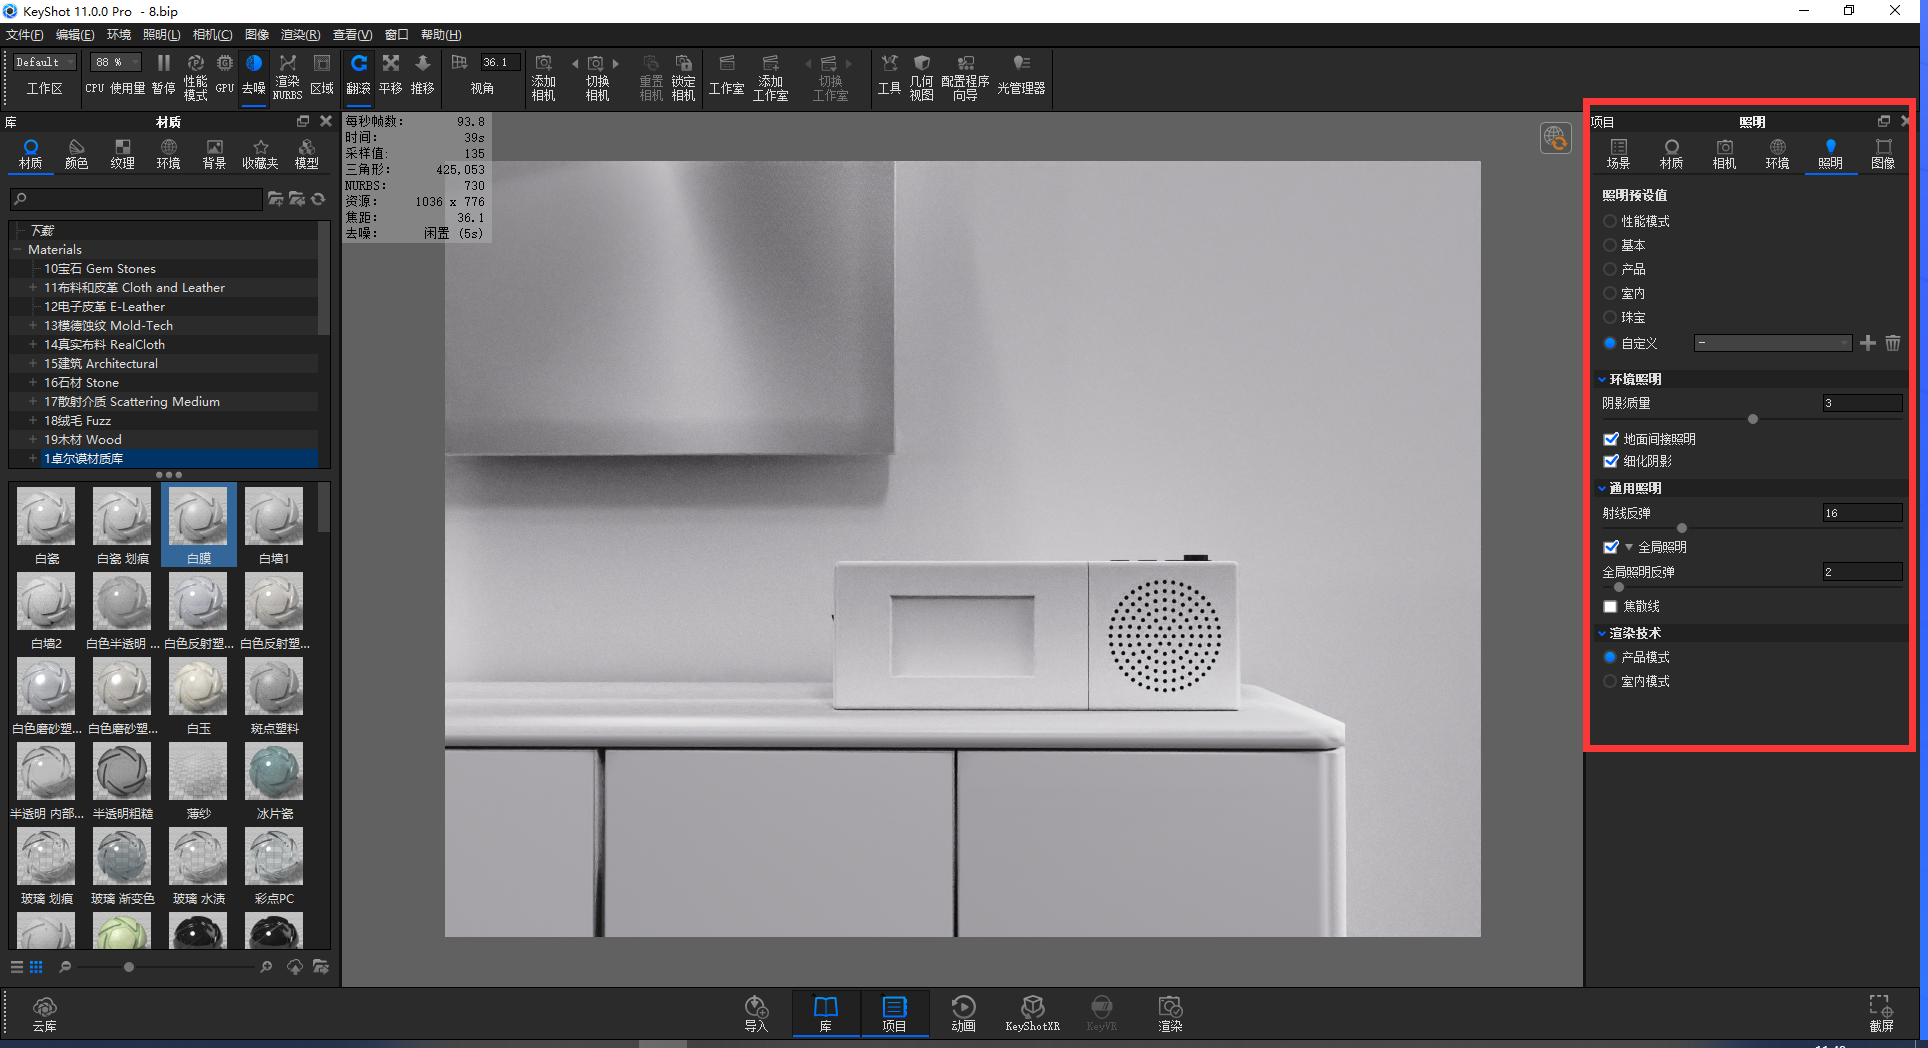Select the product (产品) lighting preset
Image resolution: width=1928 pixels, height=1048 pixels.
coord(1609,269)
